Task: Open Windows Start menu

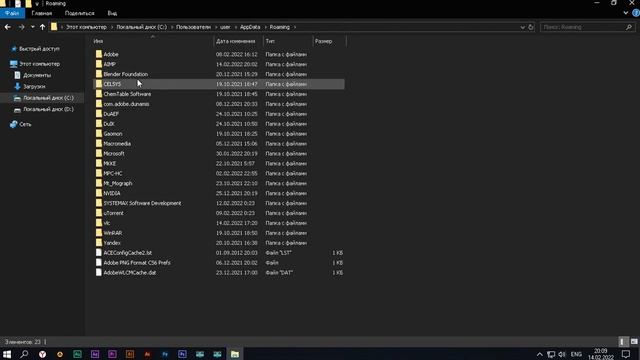Action: coord(7,354)
